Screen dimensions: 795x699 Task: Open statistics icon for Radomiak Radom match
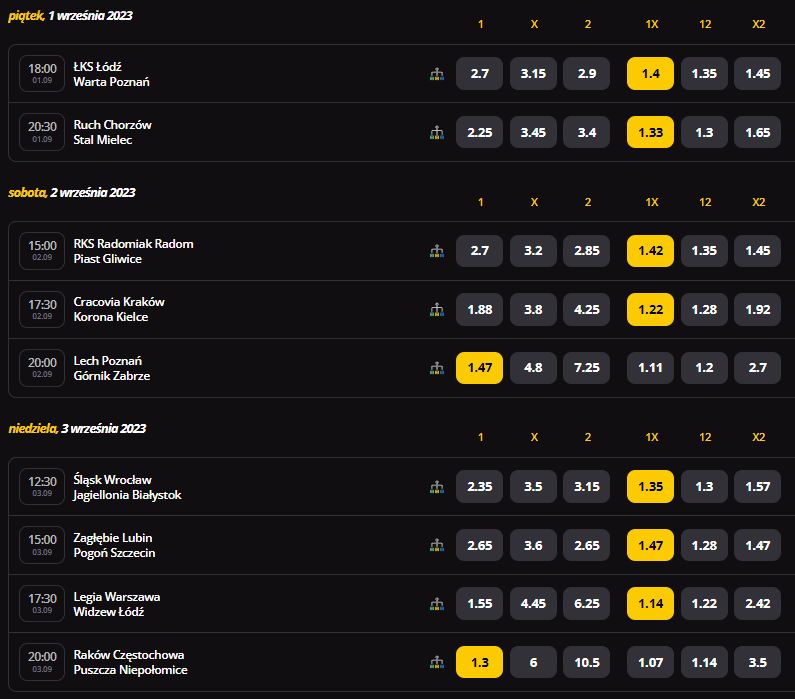437,251
